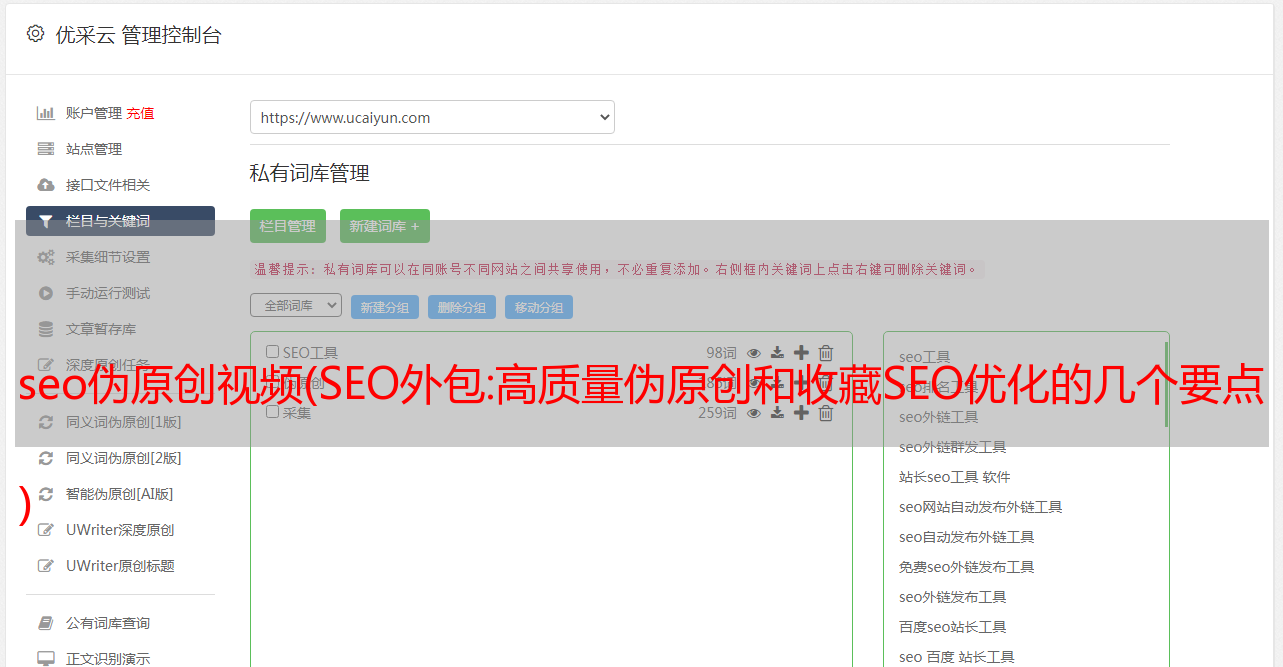Add keywords to 采集 with plus icon

pyautogui.click(x=801, y=413)
